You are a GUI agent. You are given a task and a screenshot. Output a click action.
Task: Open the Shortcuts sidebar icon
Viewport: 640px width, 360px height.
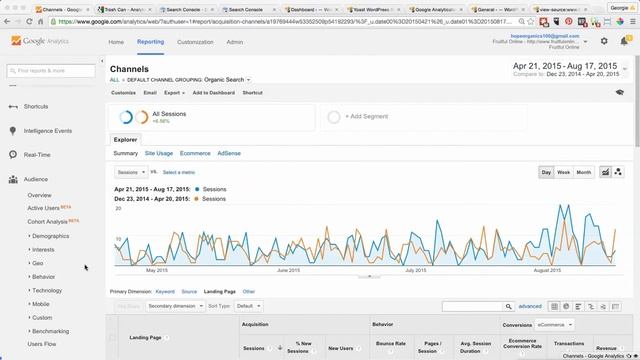pyautogui.click(x=13, y=107)
